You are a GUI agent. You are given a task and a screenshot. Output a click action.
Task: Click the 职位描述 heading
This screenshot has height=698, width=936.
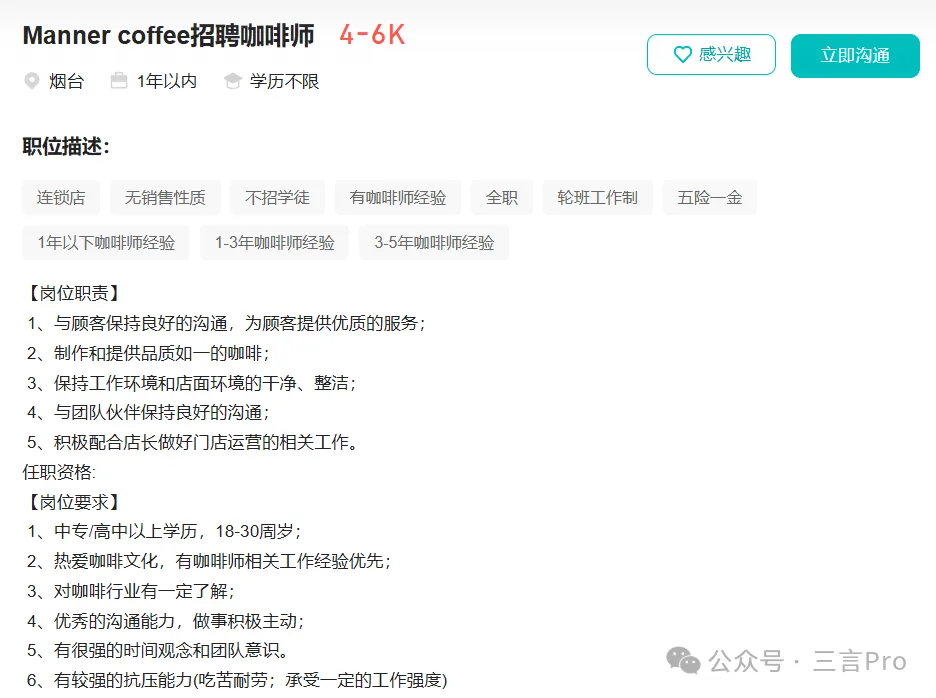click(x=66, y=146)
